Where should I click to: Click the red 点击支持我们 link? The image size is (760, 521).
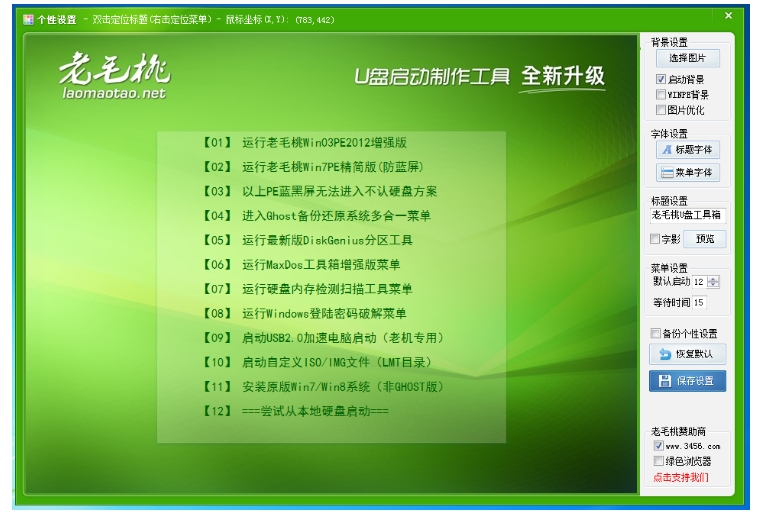[681, 478]
